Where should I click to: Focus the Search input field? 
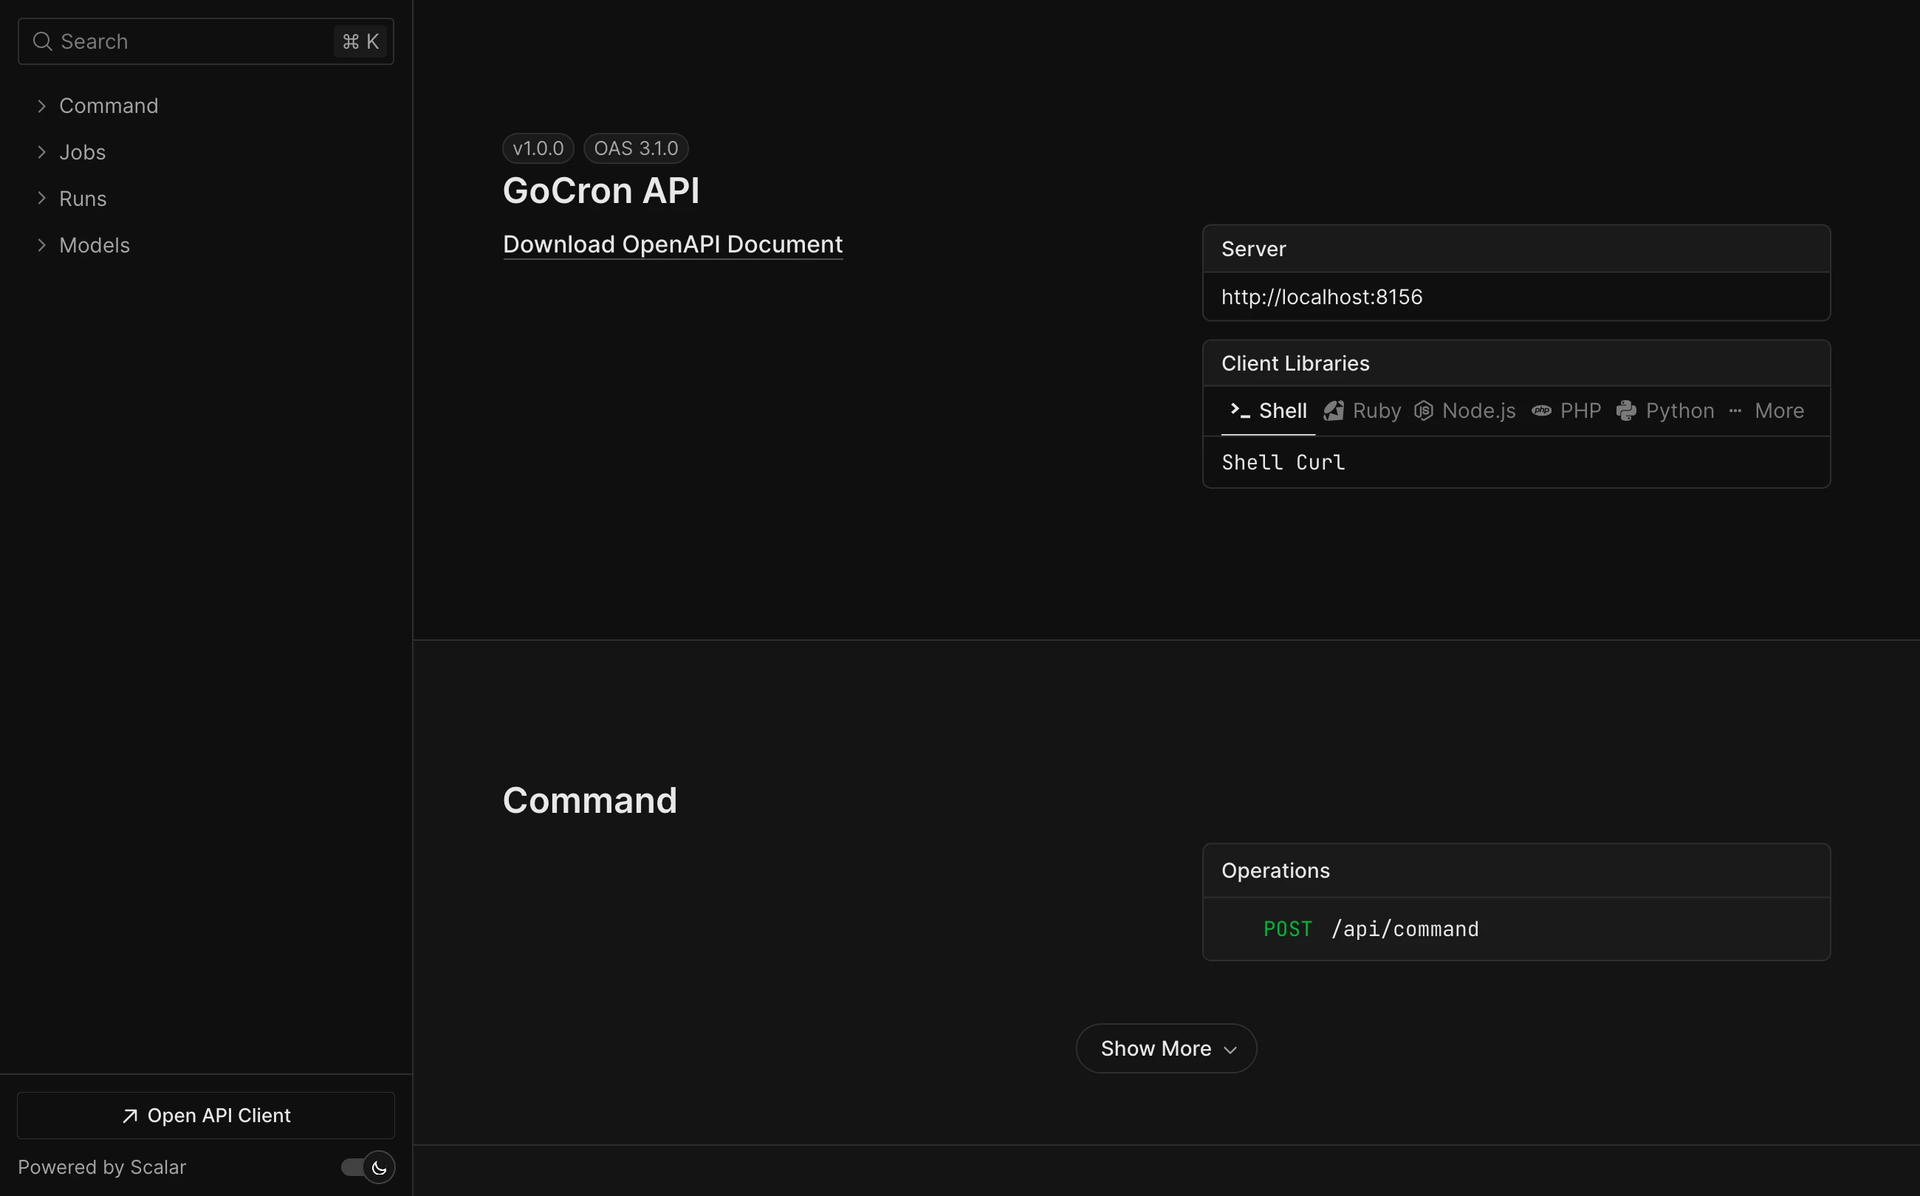(x=206, y=41)
